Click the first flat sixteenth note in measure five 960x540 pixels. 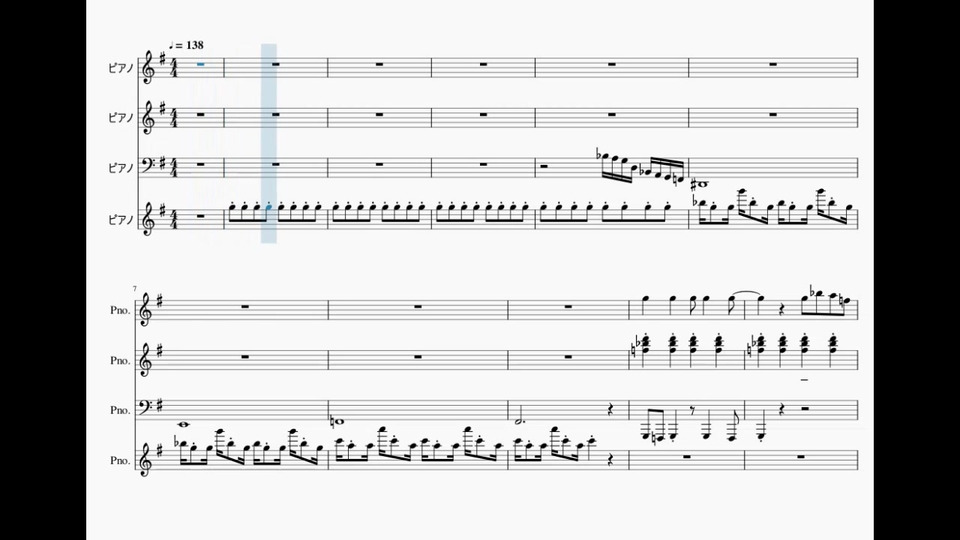click(602, 156)
